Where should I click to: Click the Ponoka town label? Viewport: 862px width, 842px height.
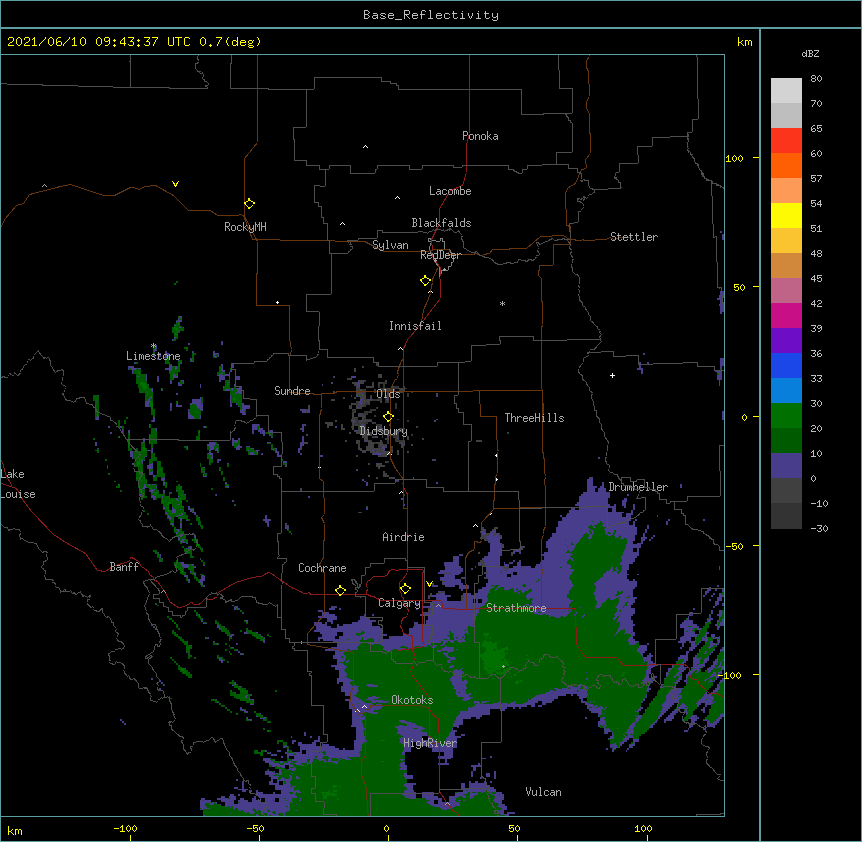[480, 136]
